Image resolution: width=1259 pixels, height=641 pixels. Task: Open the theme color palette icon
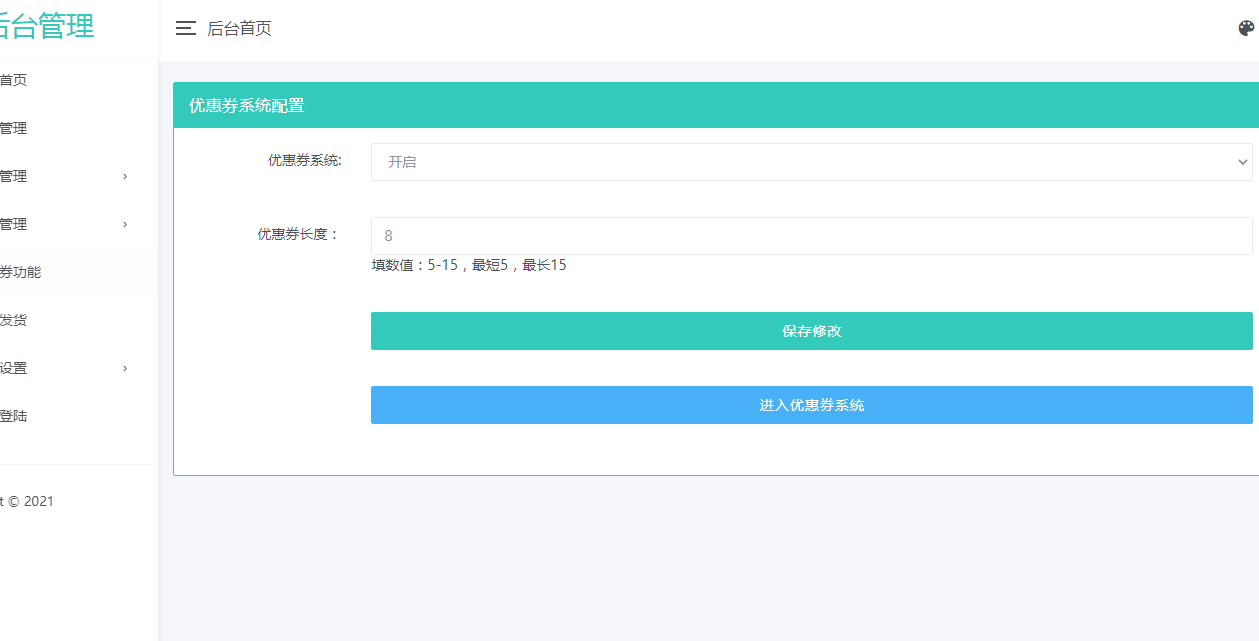click(1246, 28)
